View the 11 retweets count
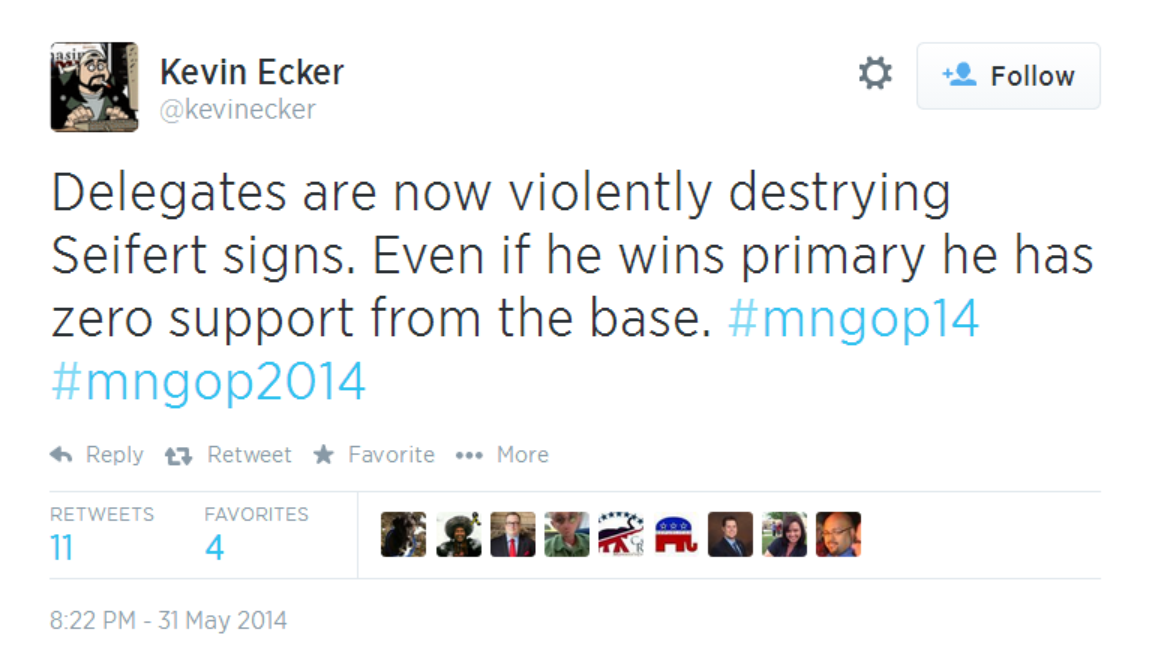1162x662 pixels. 62,547
